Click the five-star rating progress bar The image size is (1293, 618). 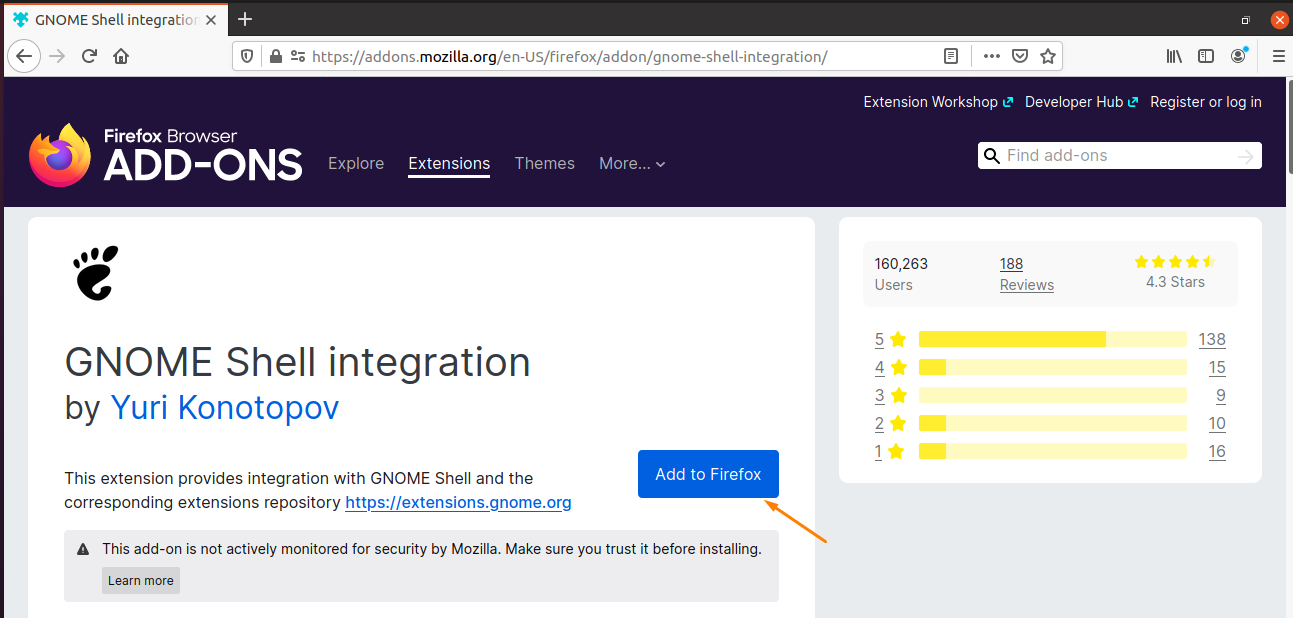click(1053, 339)
